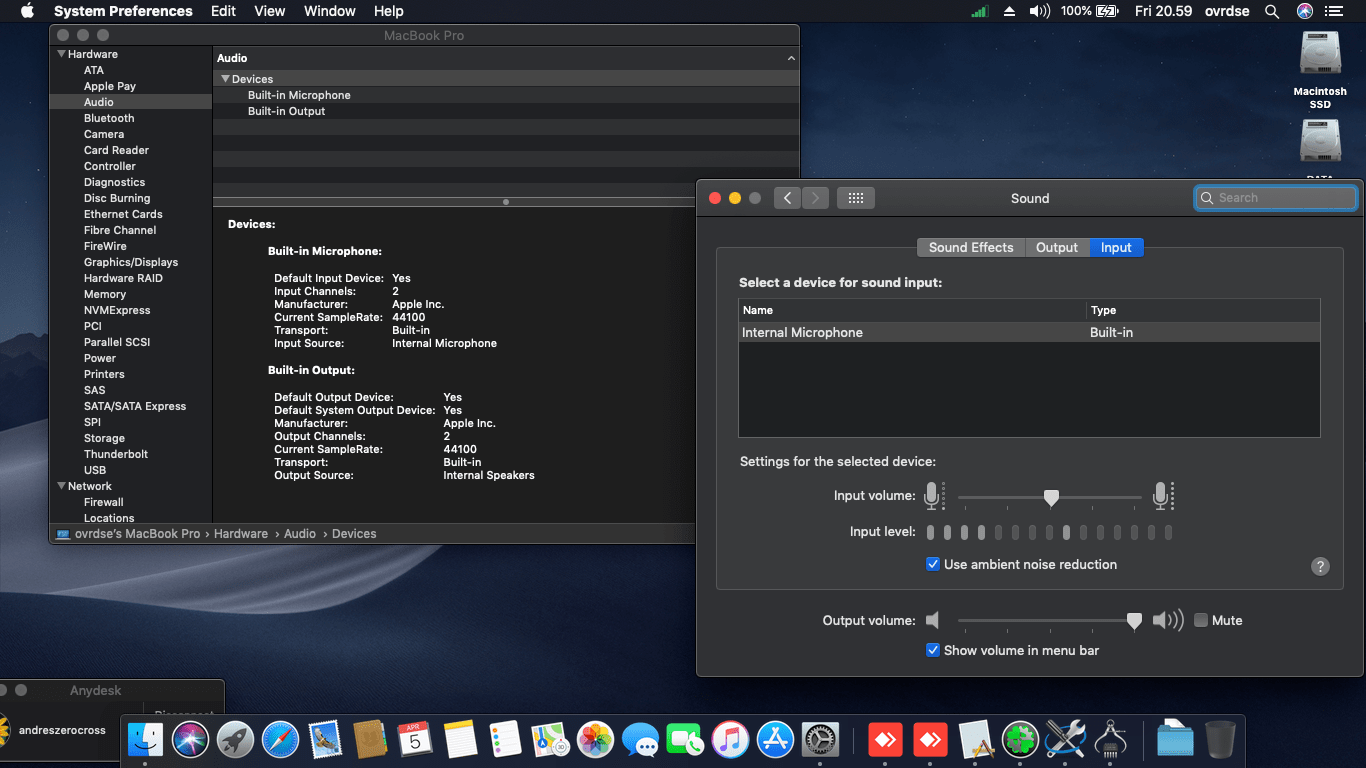Click the Input volume slider
The height and width of the screenshot is (768, 1366).
(1050, 497)
